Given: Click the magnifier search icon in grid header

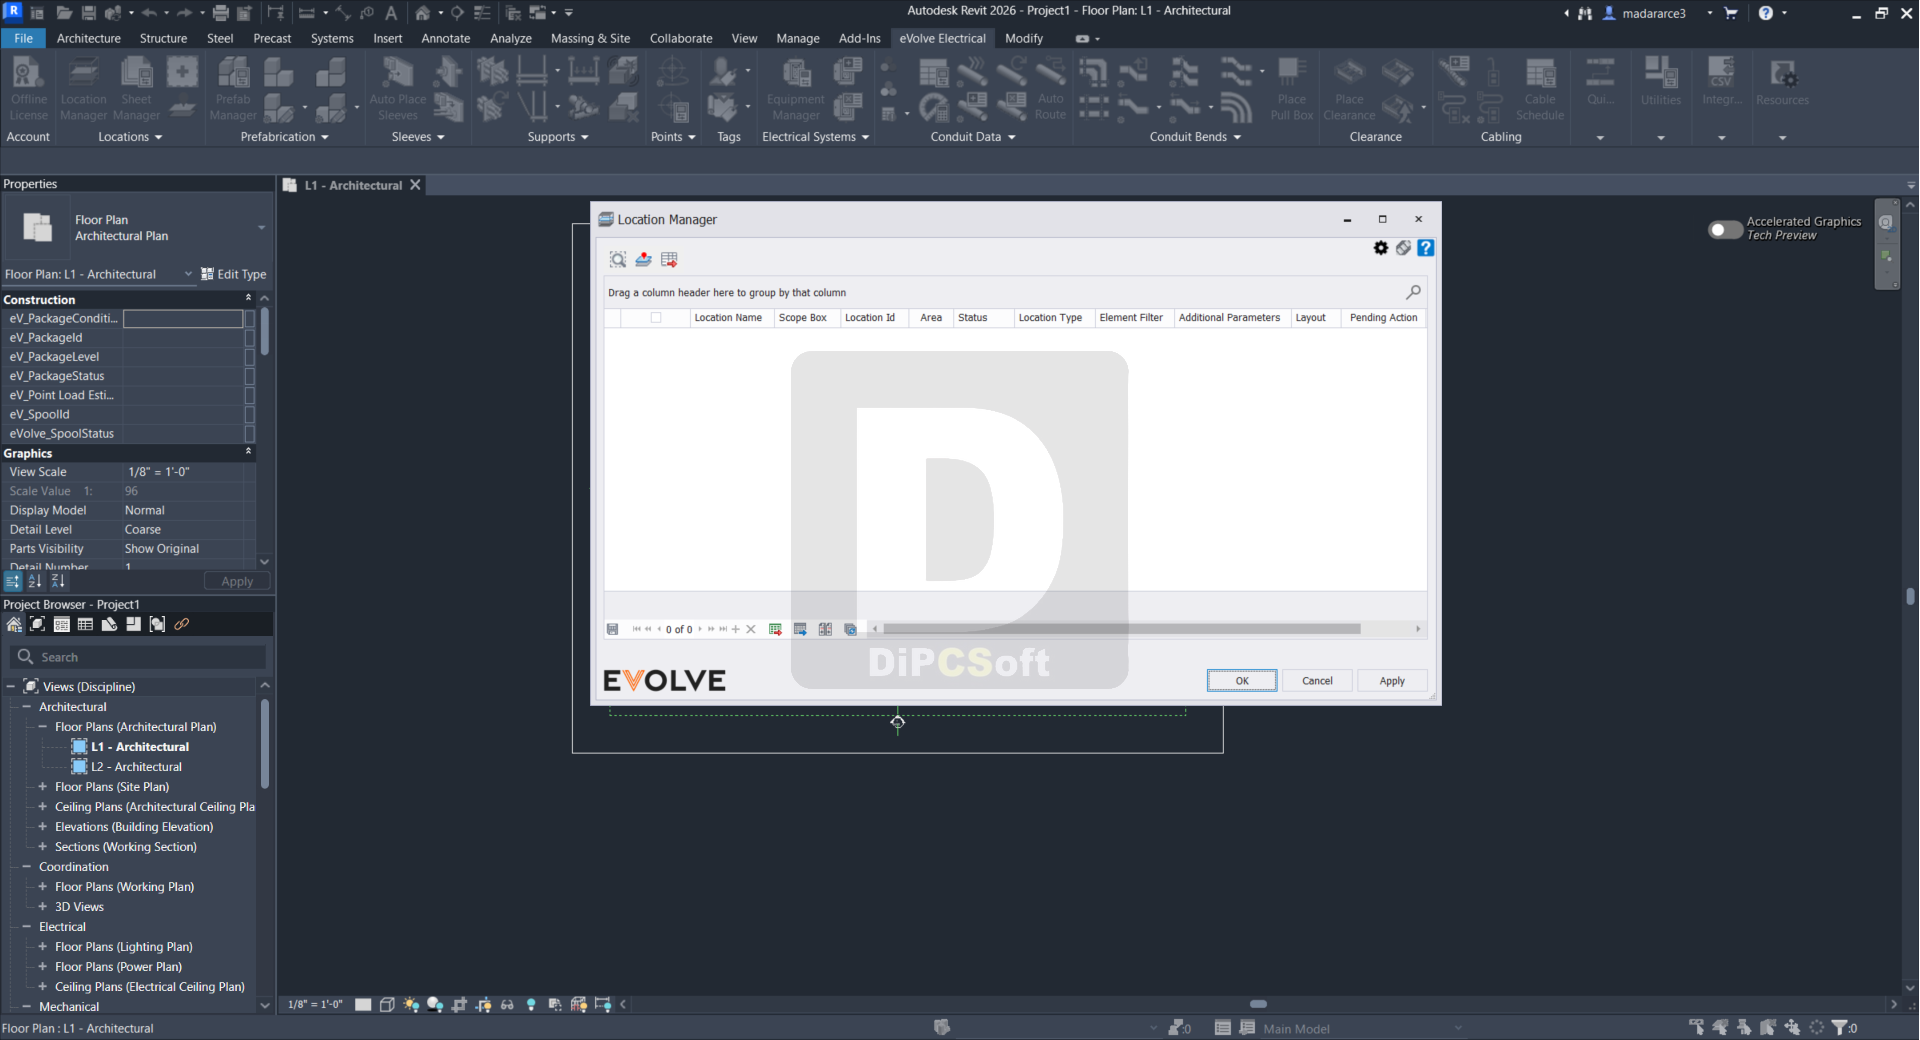Looking at the screenshot, I should (x=1413, y=292).
